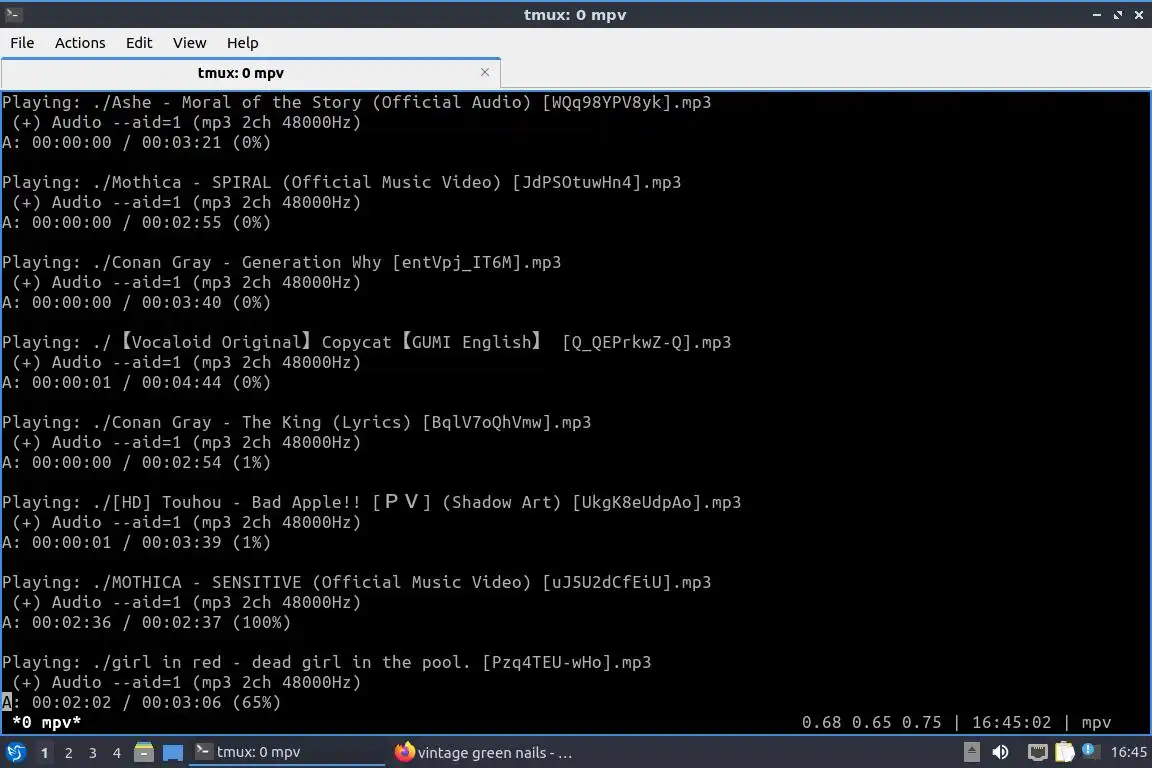The width and height of the screenshot is (1152, 768).
Task: Click the Ashe - Moral of the Story line
Action: pyautogui.click(x=356, y=102)
